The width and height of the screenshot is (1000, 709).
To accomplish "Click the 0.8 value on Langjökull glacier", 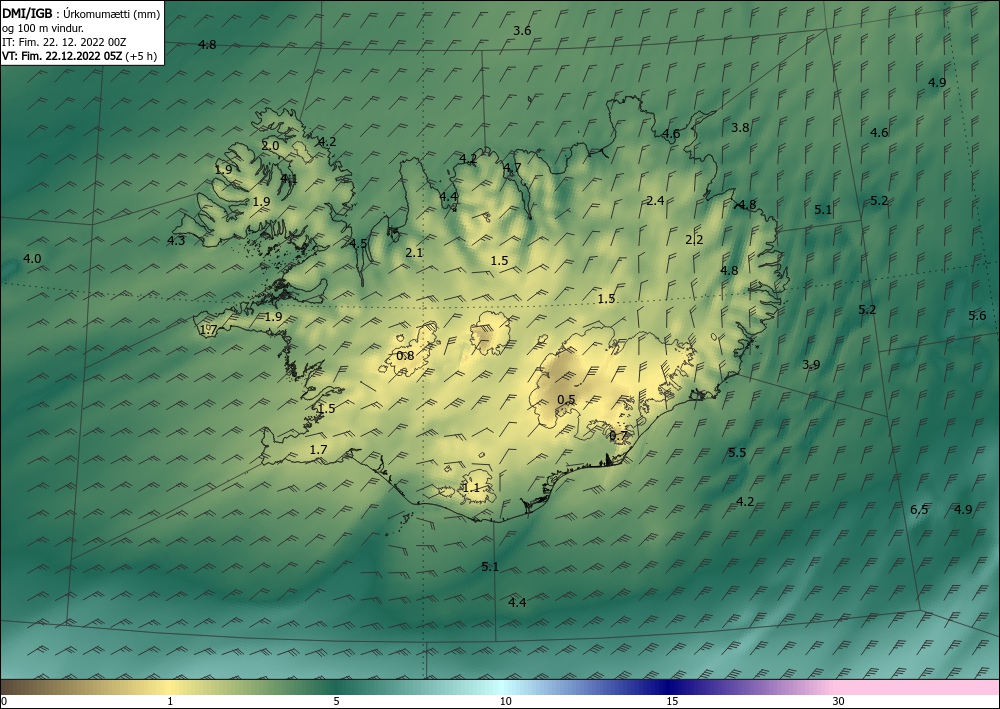I will tap(405, 356).
